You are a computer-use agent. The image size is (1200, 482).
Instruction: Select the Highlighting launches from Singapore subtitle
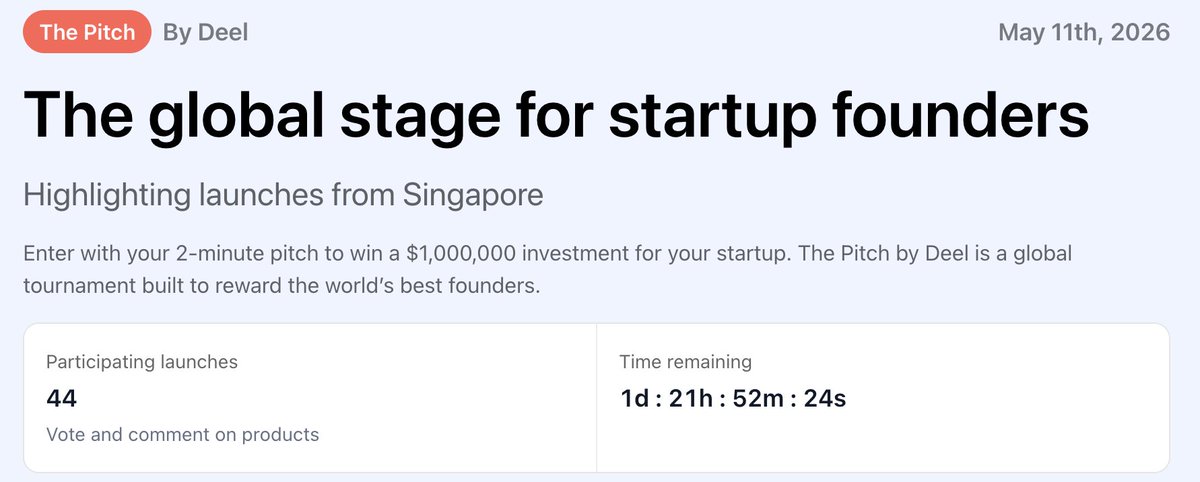(283, 194)
